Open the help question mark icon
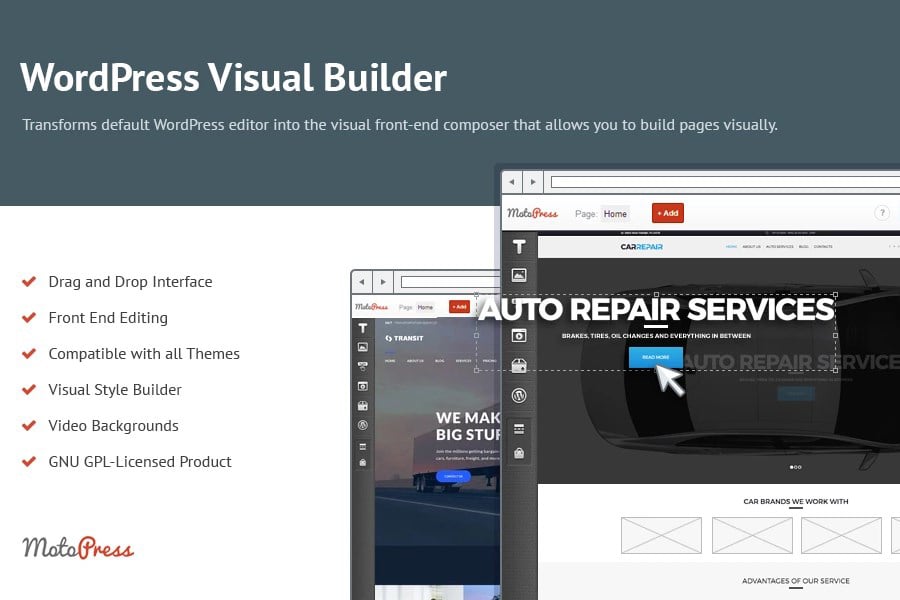900x600 pixels. [x=882, y=213]
